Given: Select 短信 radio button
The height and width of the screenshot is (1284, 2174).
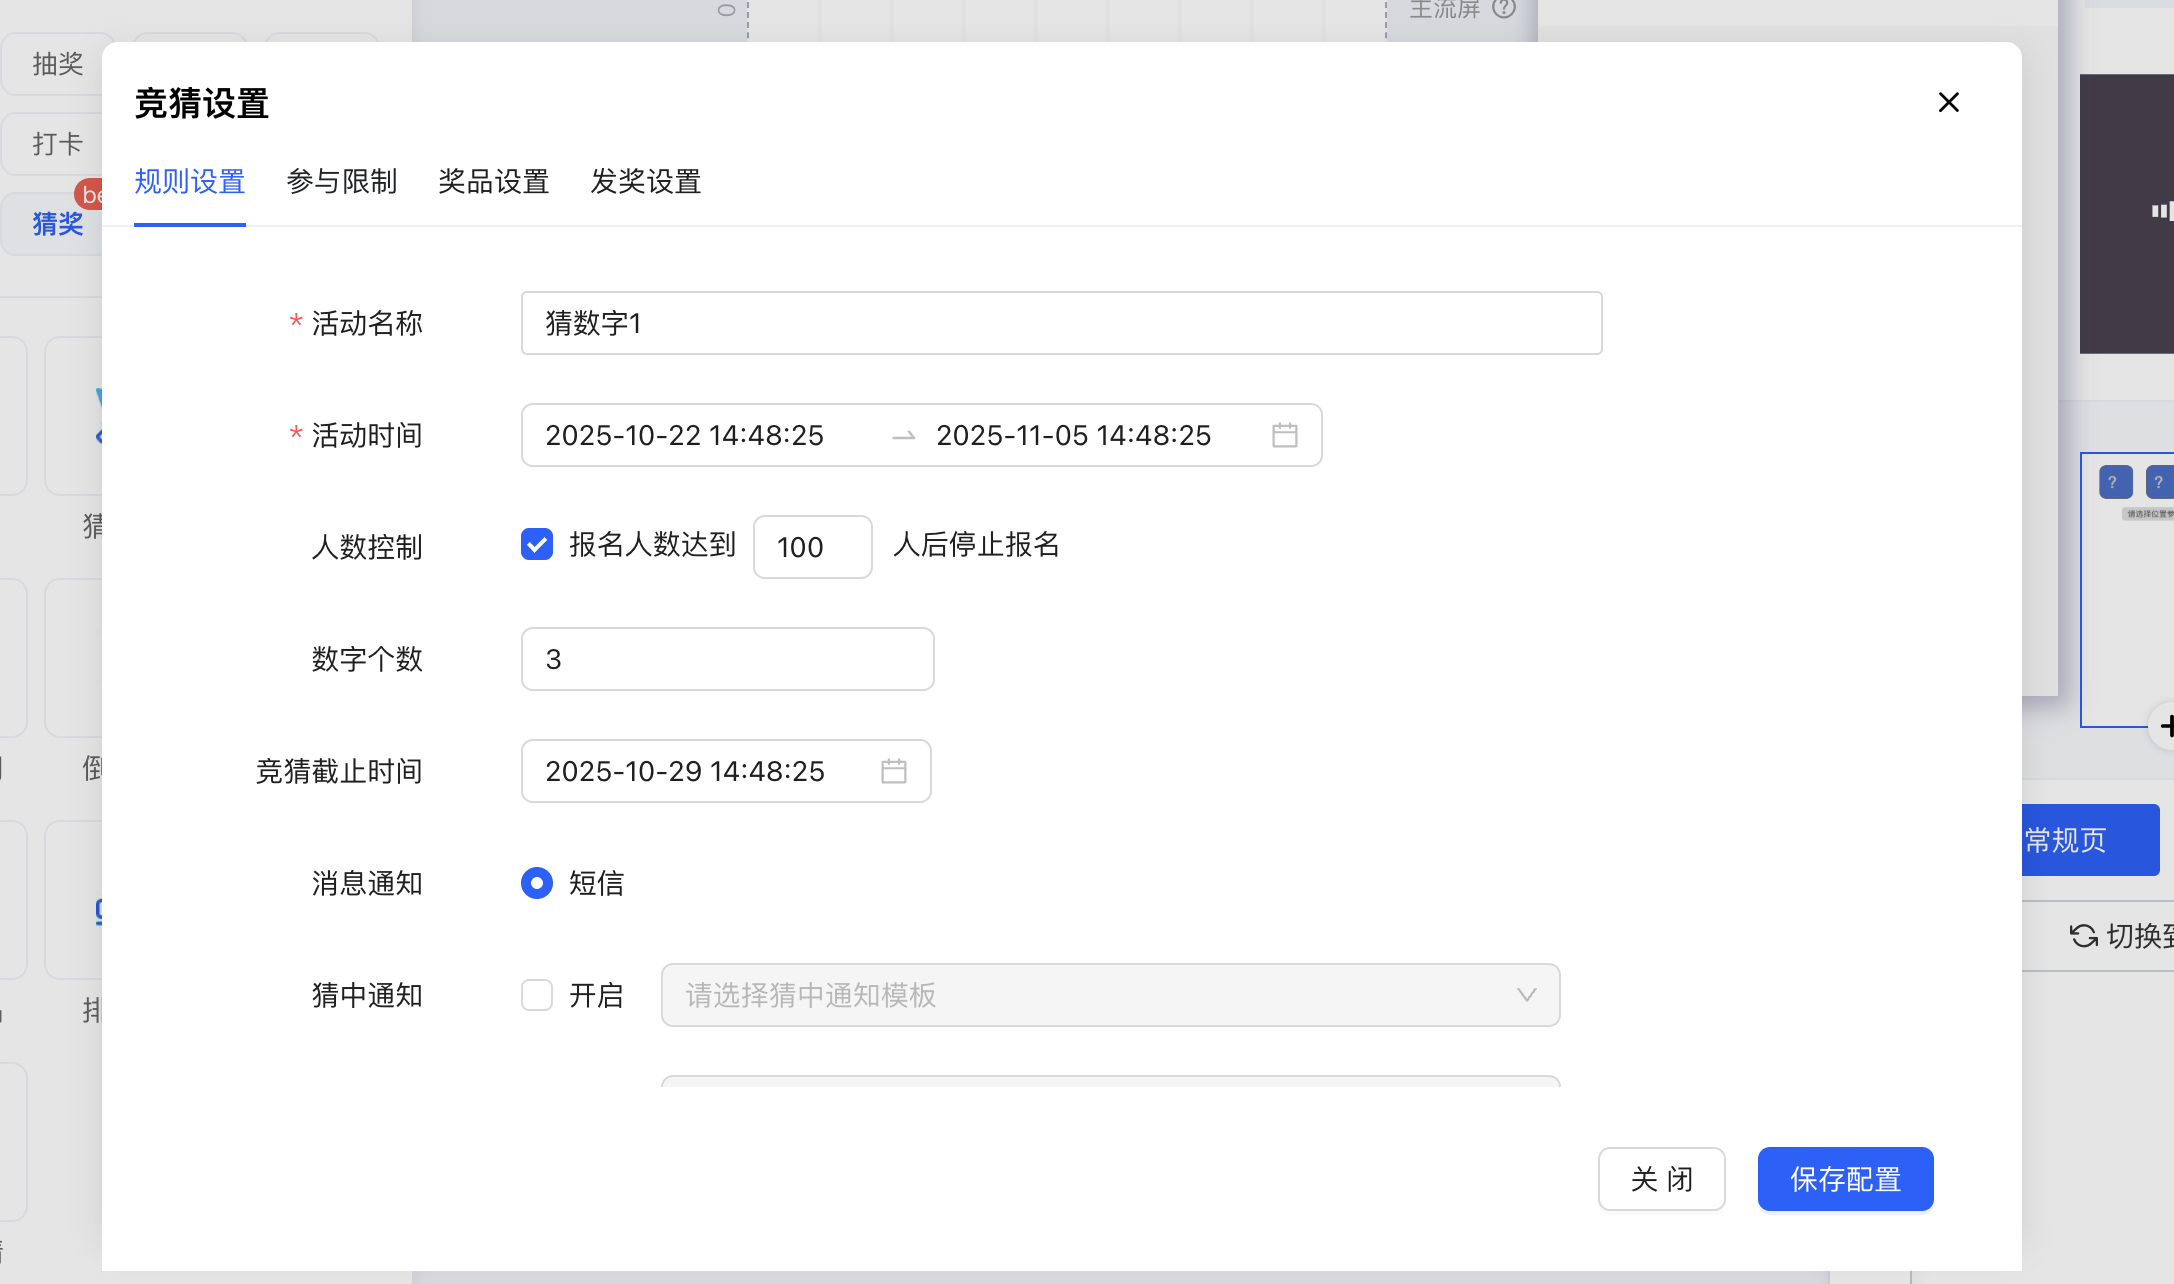Looking at the screenshot, I should point(537,883).
